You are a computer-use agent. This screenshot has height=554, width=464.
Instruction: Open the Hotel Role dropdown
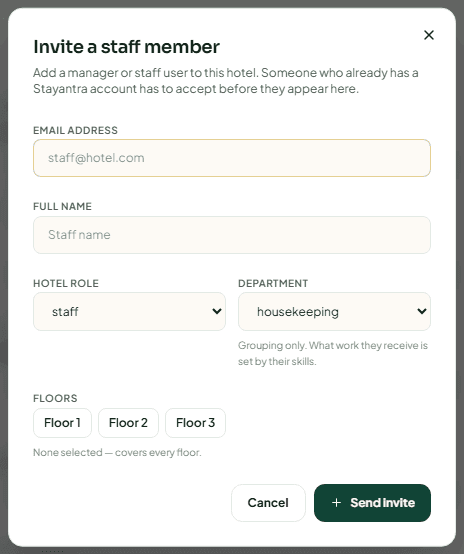coord(129,312)
